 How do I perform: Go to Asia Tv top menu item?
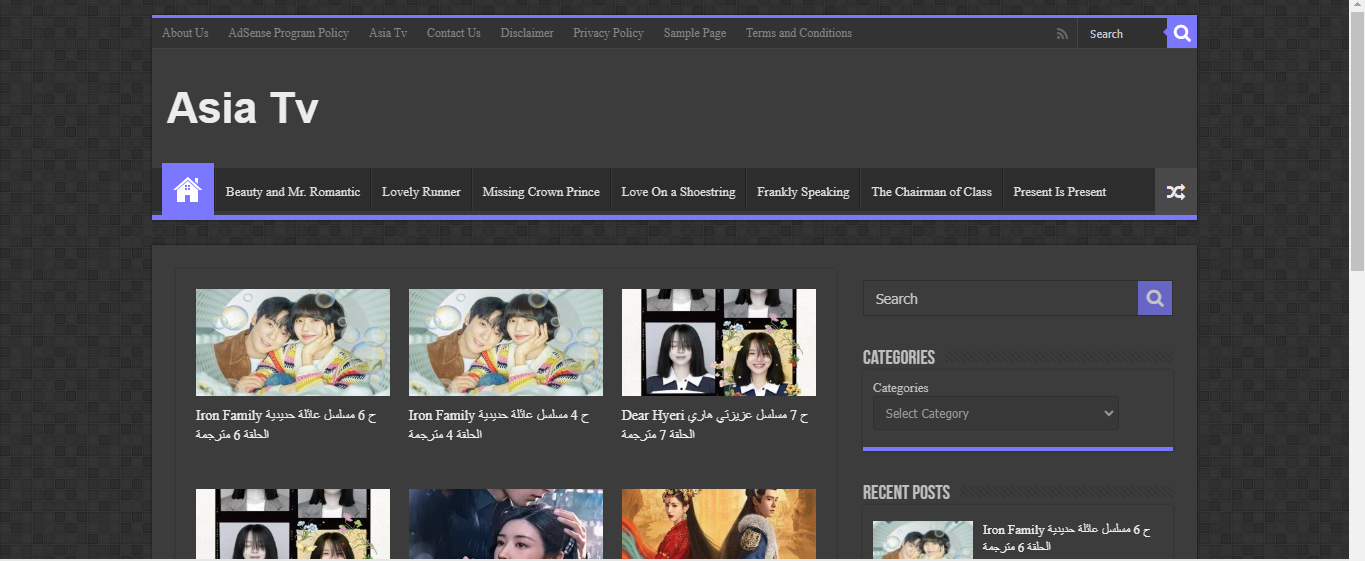388,33
